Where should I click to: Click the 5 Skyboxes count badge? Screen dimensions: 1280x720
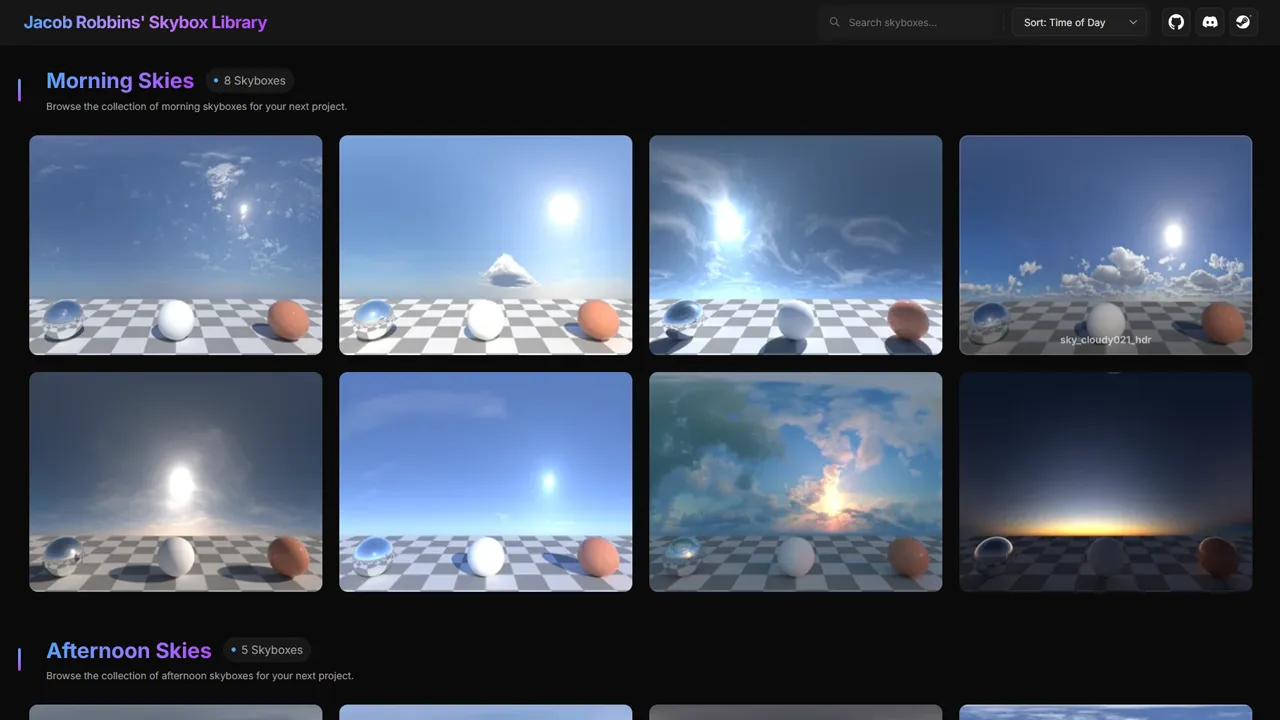click(x=267, y=649)
